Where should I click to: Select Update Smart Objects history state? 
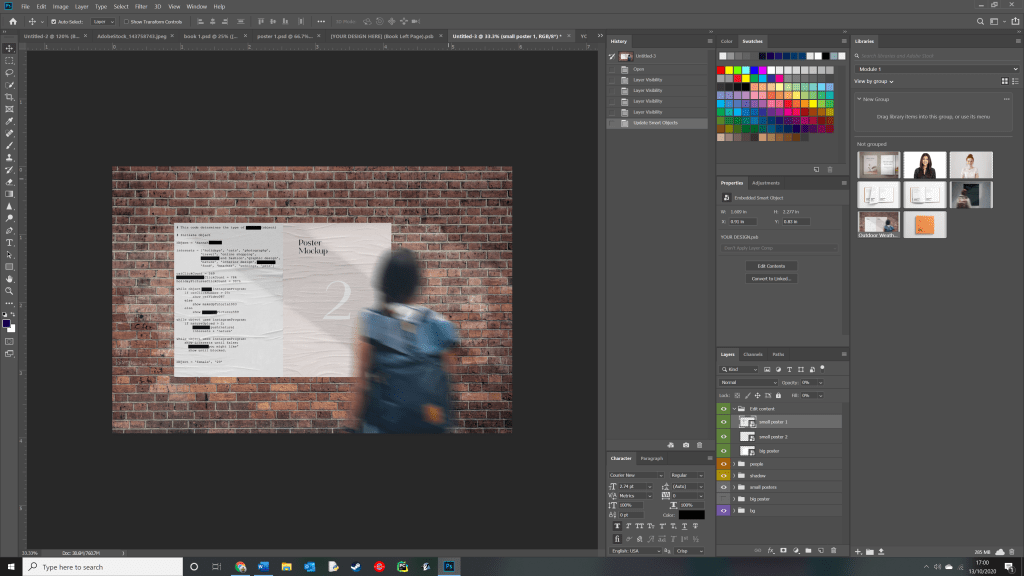(x=655, y=123)
